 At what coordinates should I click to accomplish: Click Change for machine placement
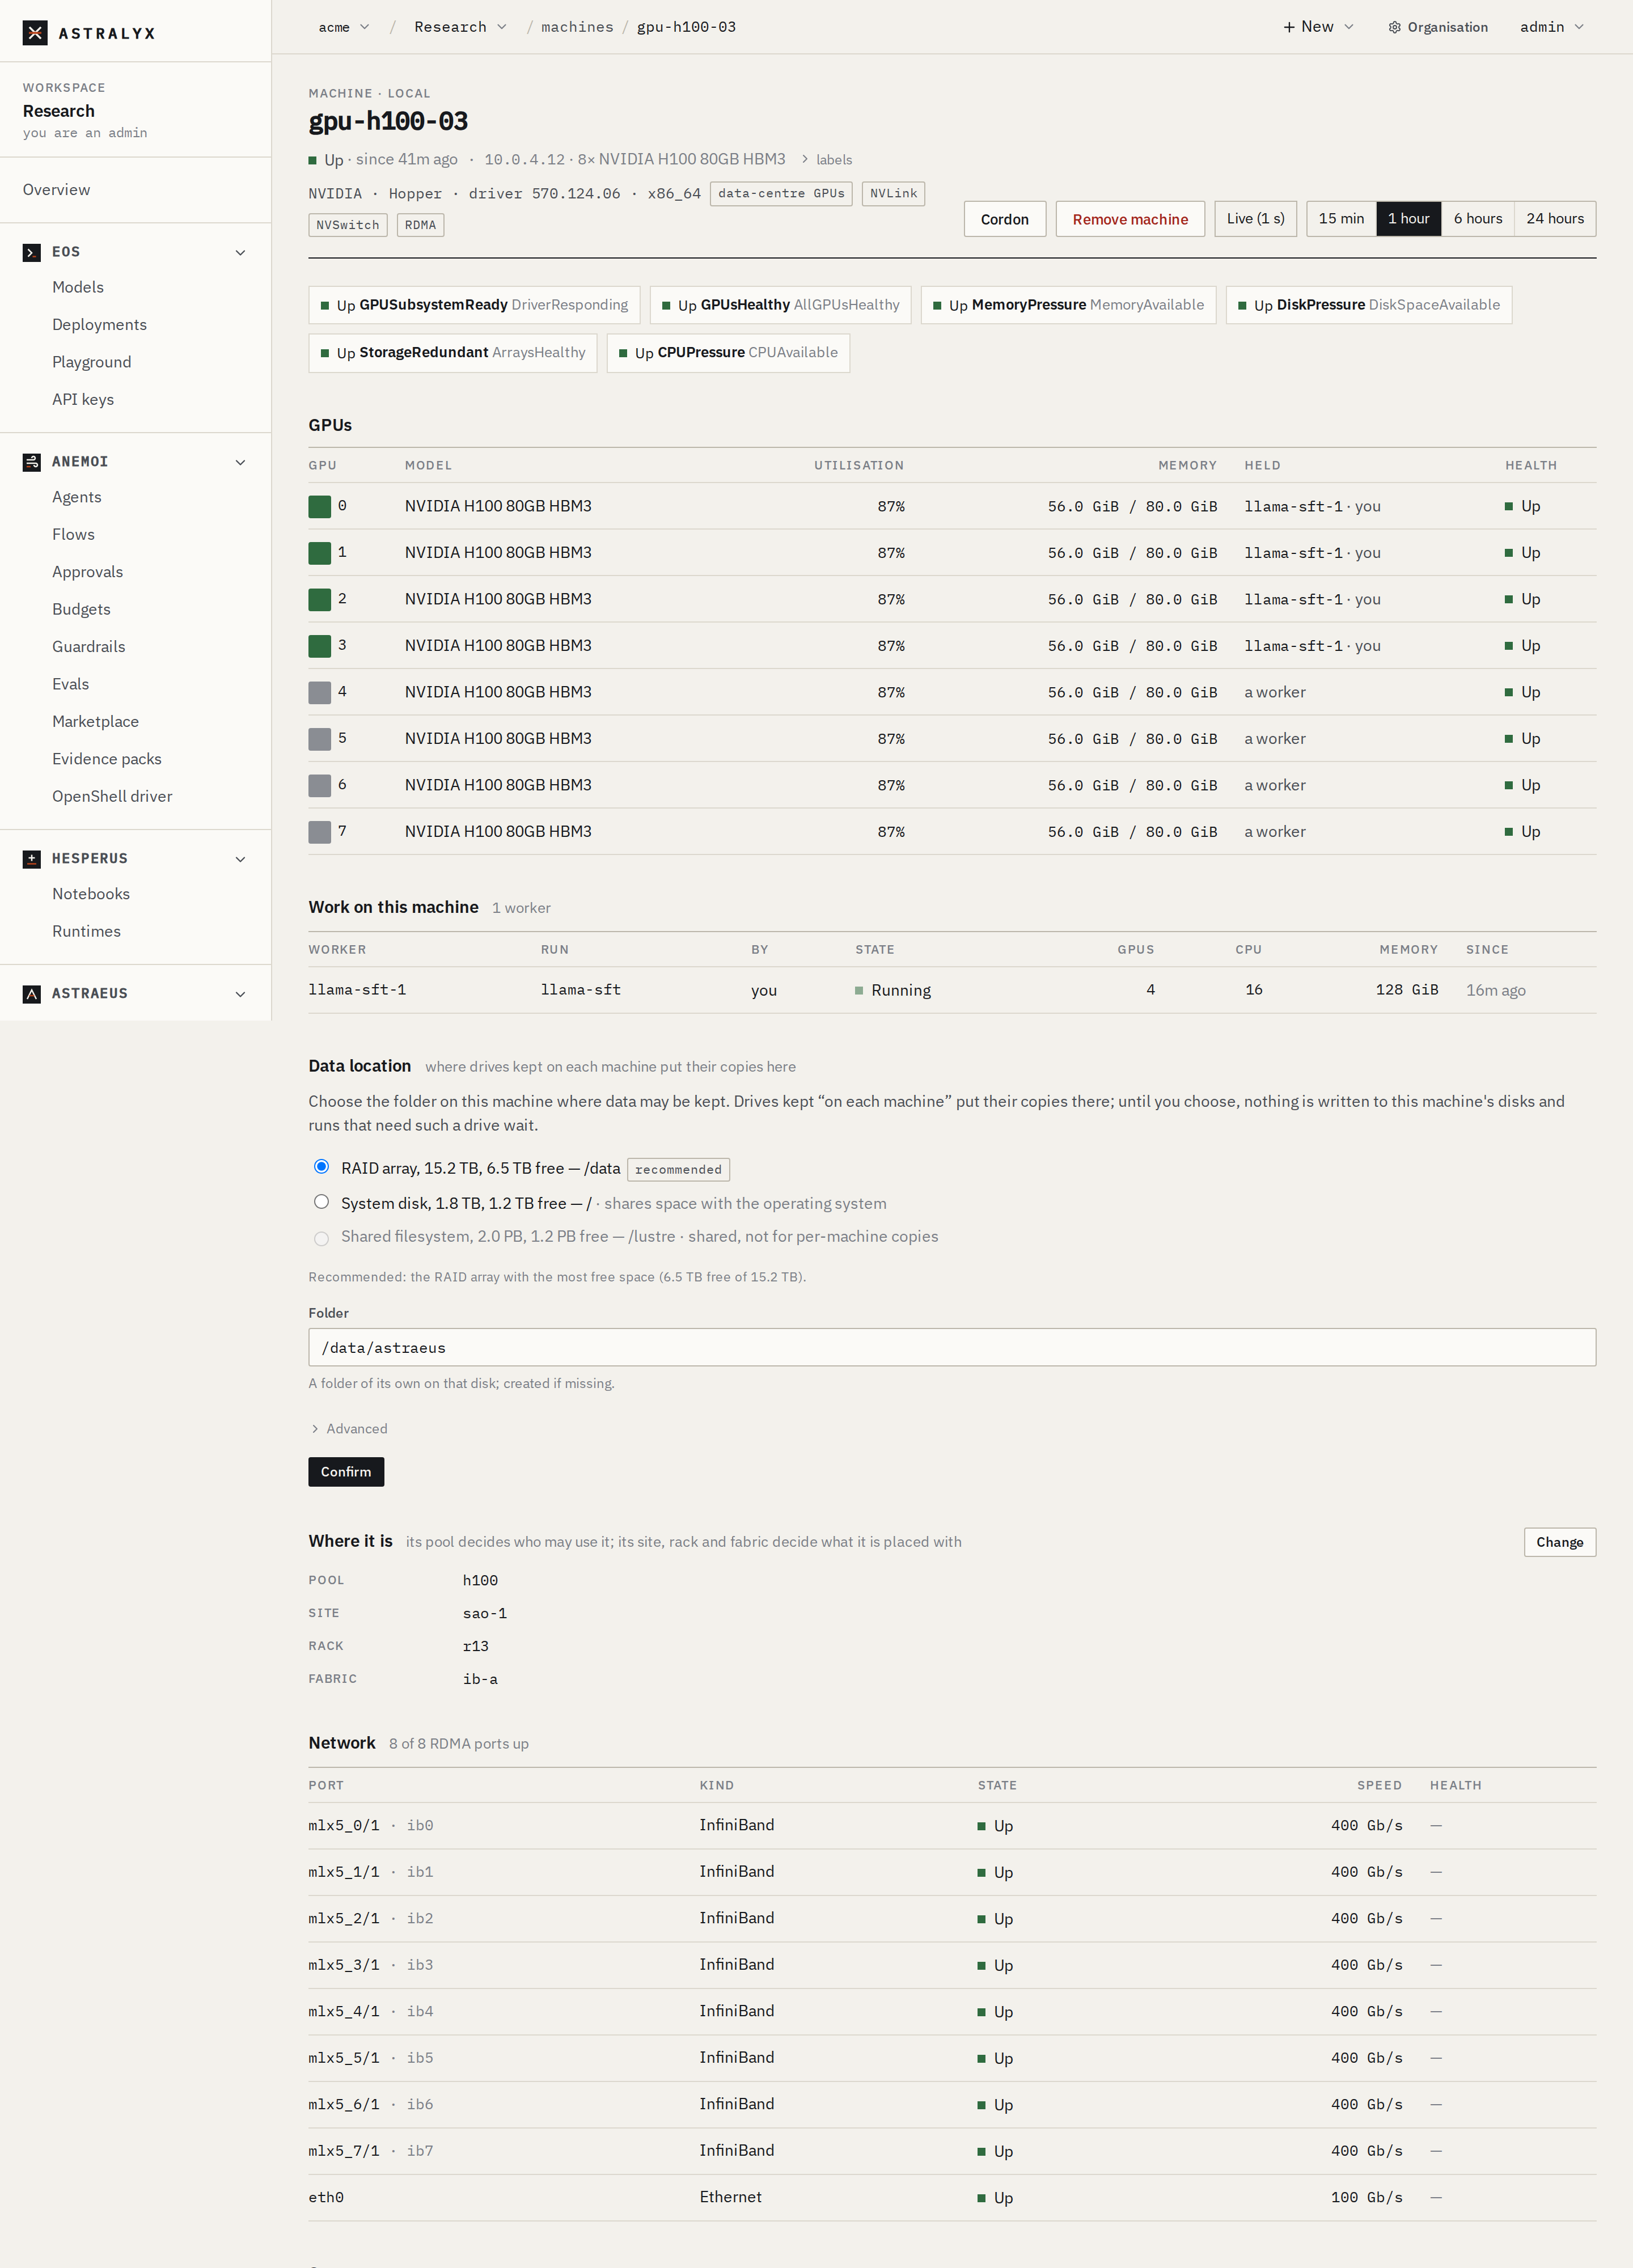coord(1559,1542)
